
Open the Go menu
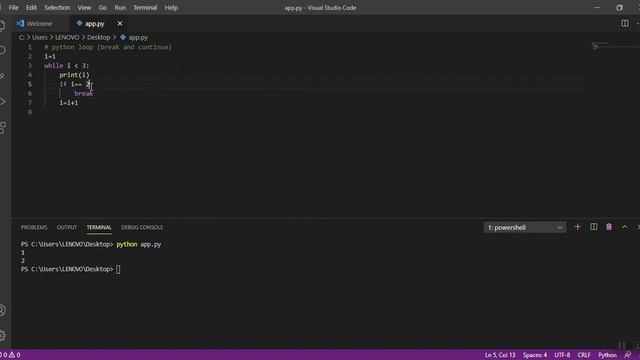click(x=103, y=7)
